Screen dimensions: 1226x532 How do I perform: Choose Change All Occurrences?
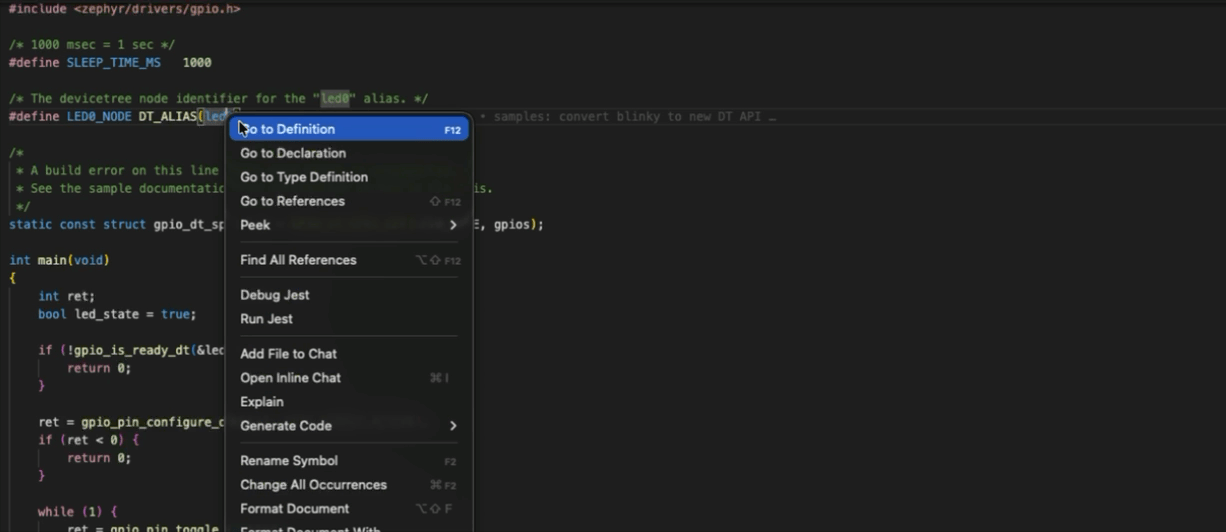coord(349,485)
